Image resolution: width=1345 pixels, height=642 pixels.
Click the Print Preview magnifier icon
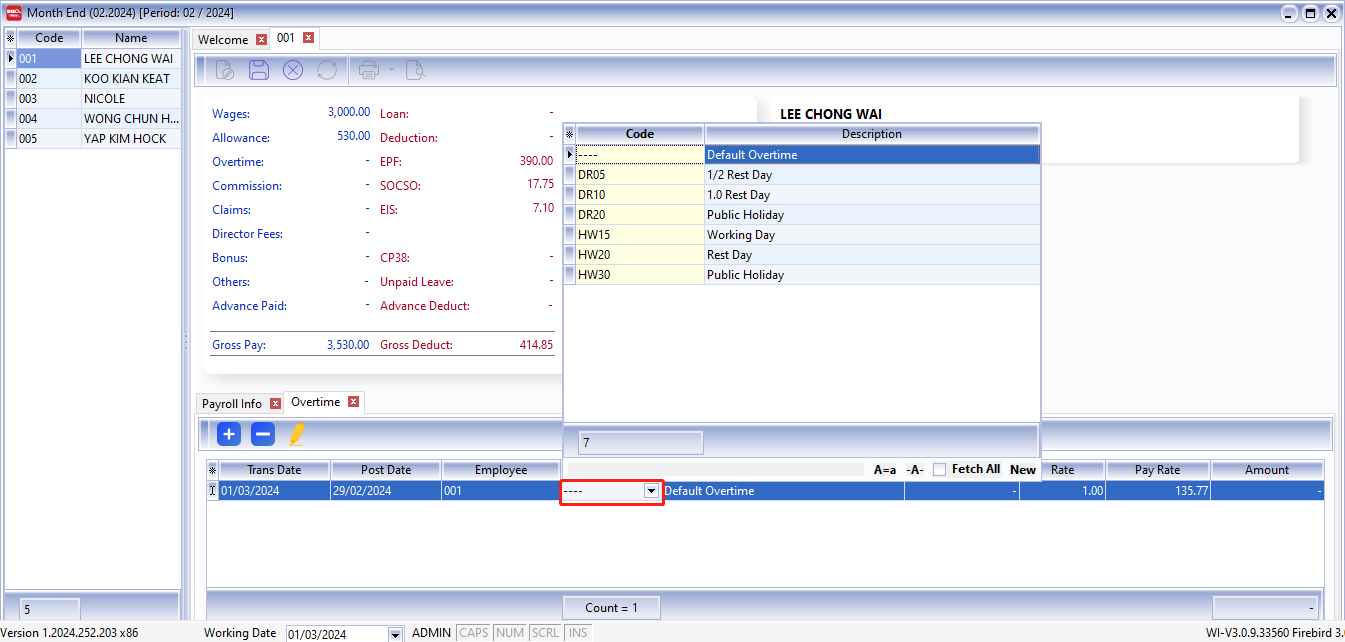tap(415, 70)
